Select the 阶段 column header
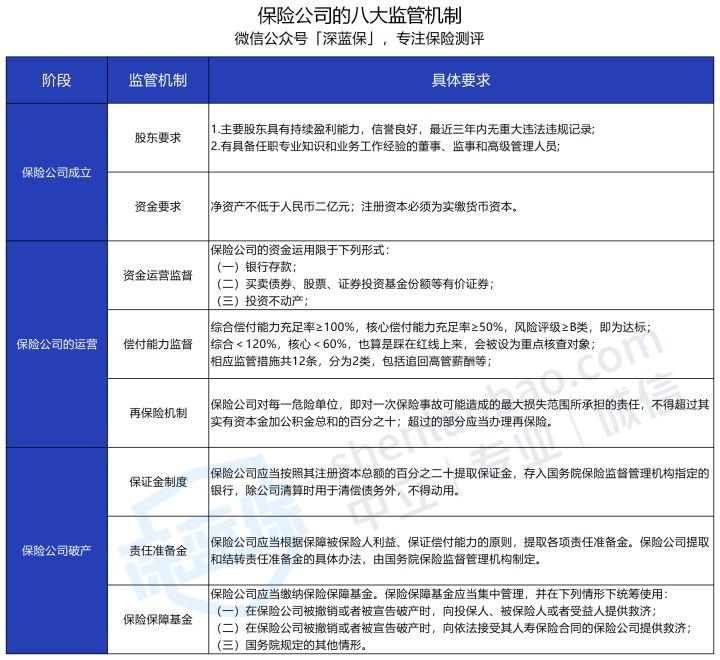720x660 pixels. coord(57,80)
